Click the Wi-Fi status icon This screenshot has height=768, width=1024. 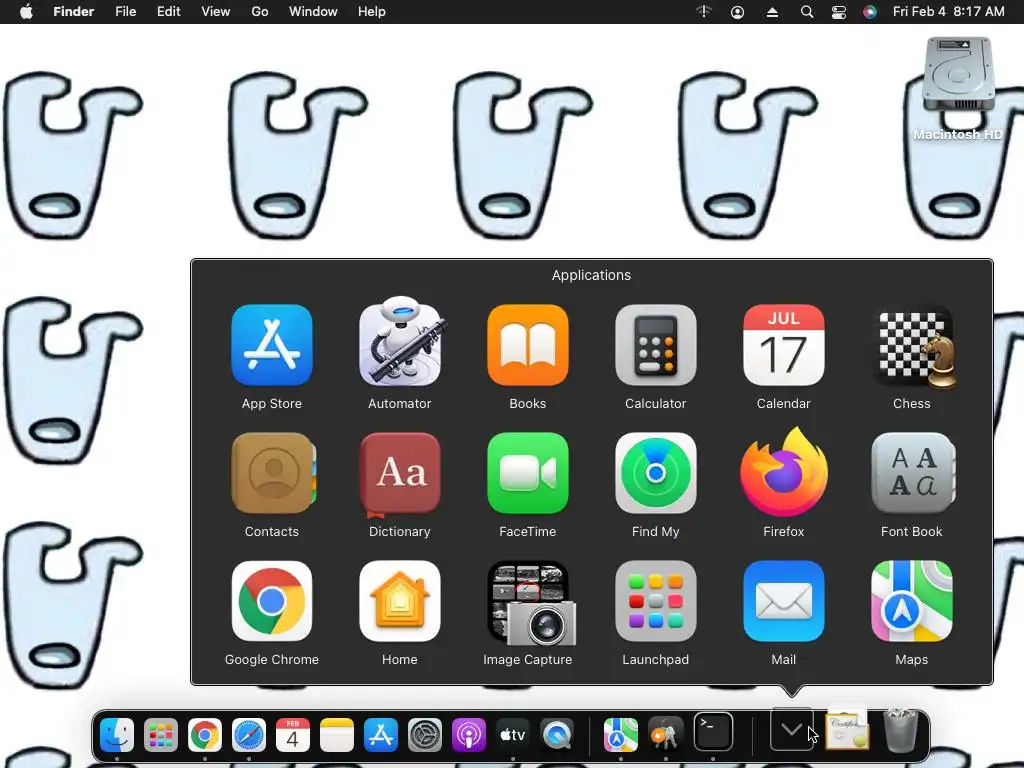[x=703, y=12]
